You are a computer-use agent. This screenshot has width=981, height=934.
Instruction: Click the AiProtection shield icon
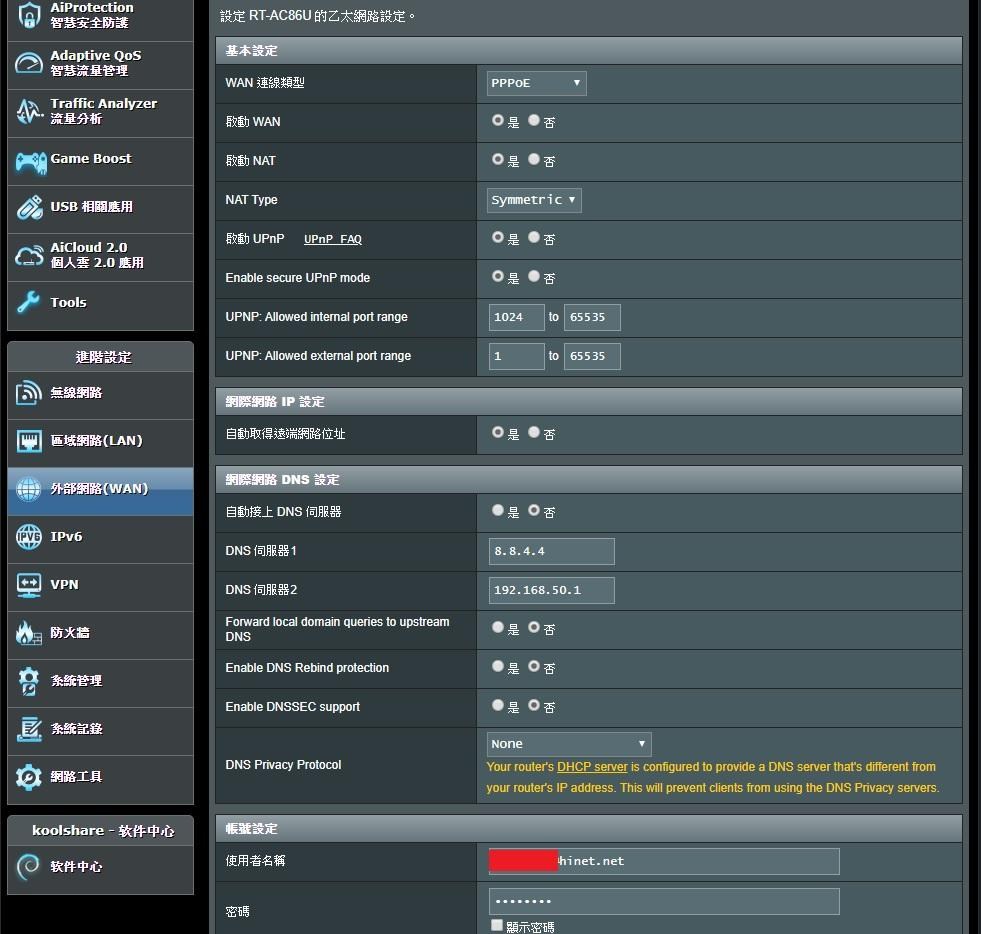[x=28, y=14]
